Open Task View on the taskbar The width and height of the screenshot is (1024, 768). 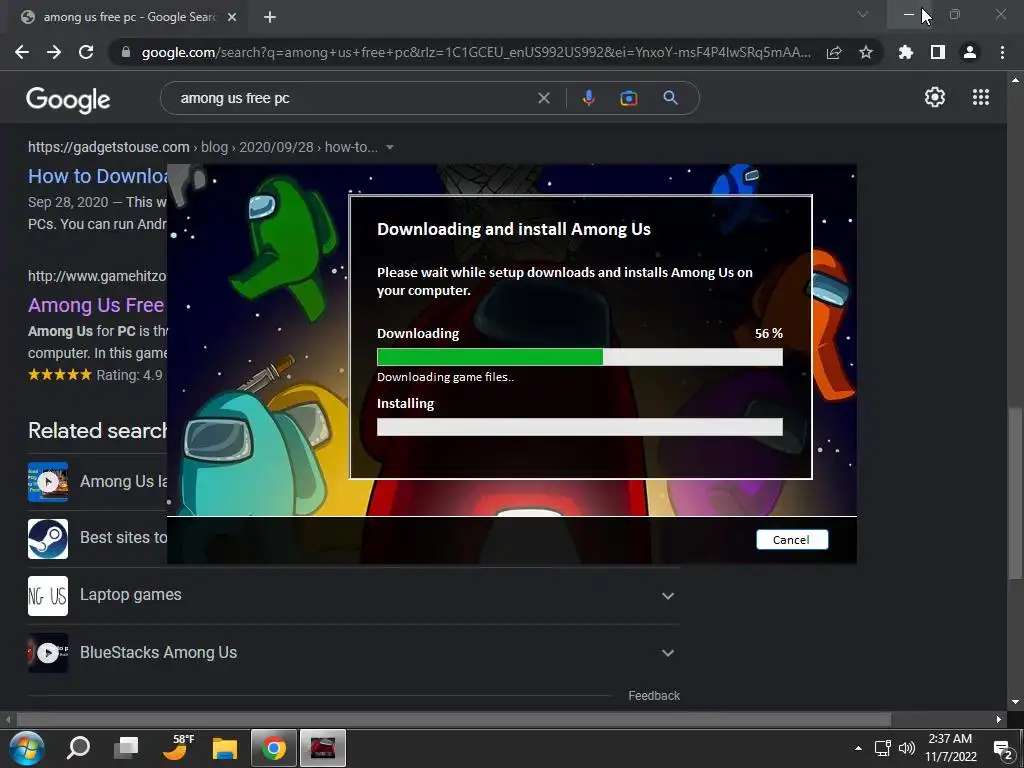click(x=126, y=748)
